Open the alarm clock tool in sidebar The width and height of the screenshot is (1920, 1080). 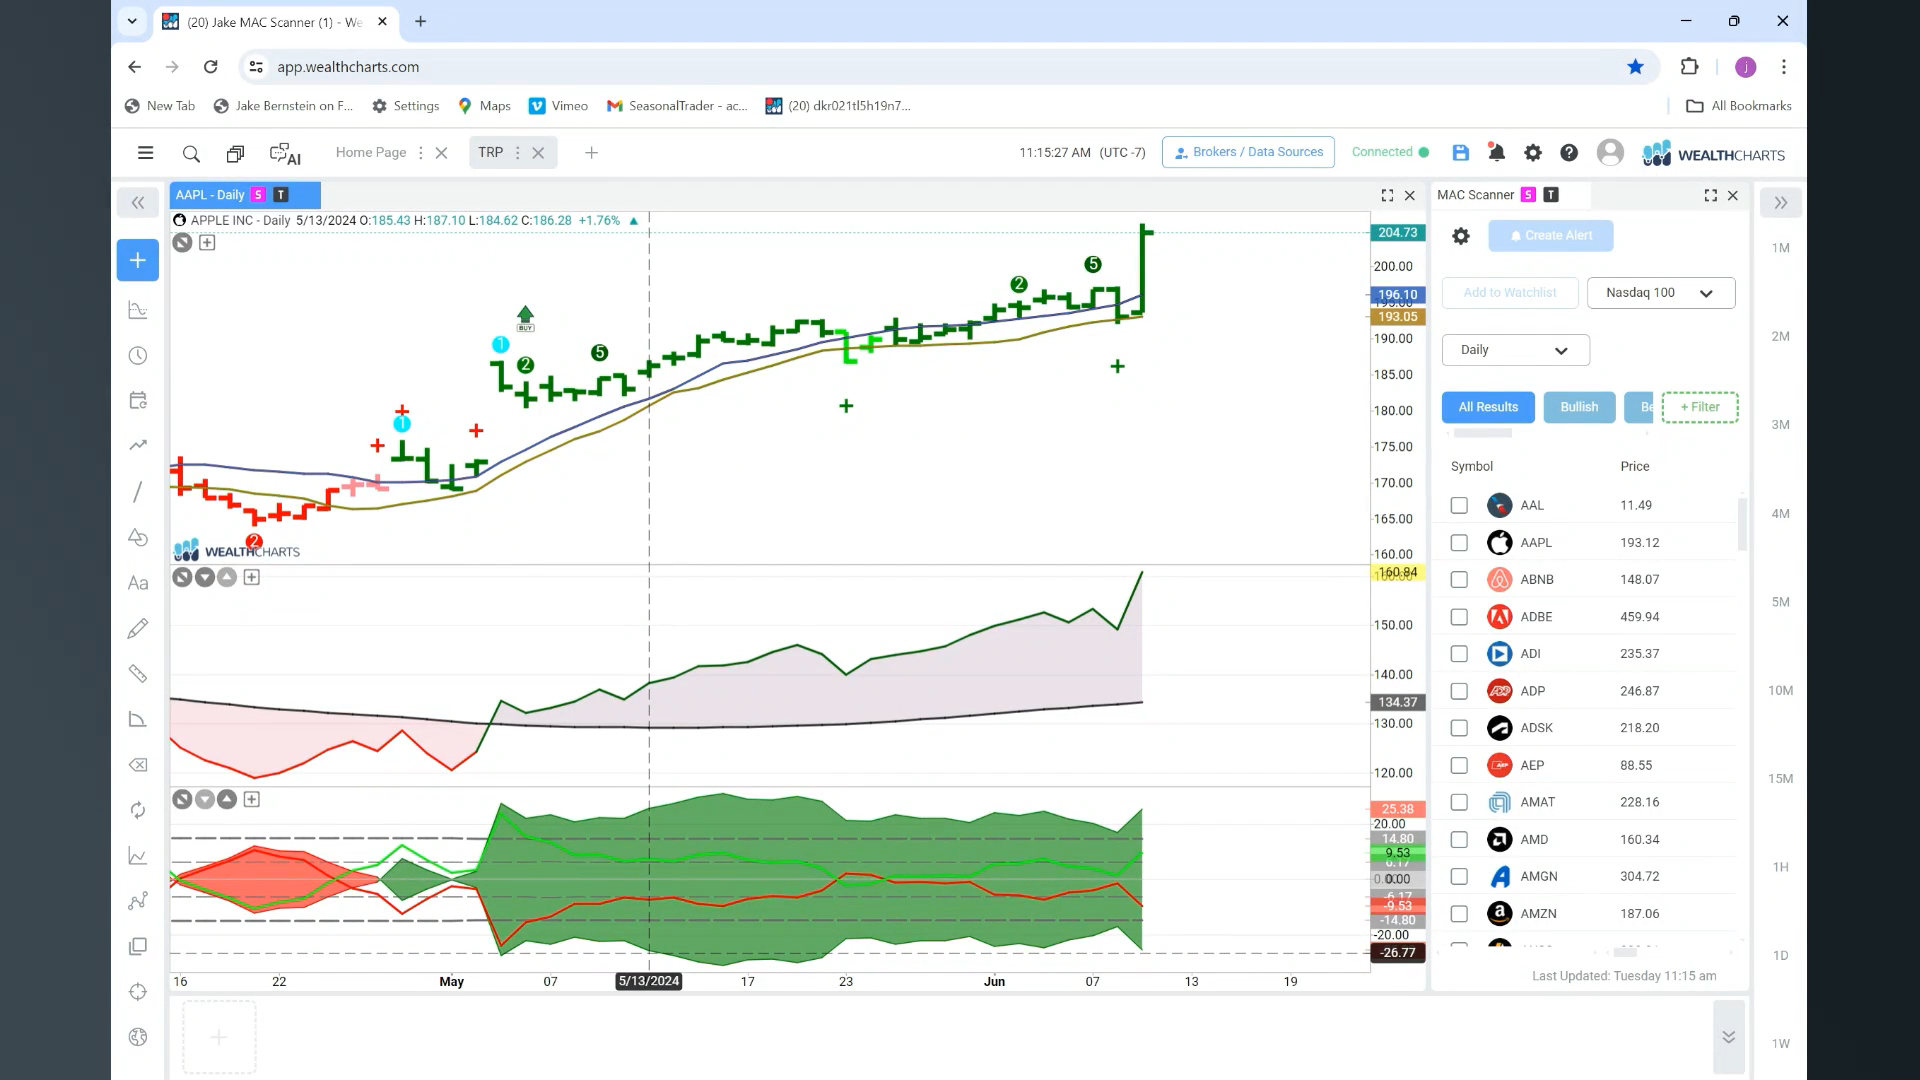(x=138, y=356)
